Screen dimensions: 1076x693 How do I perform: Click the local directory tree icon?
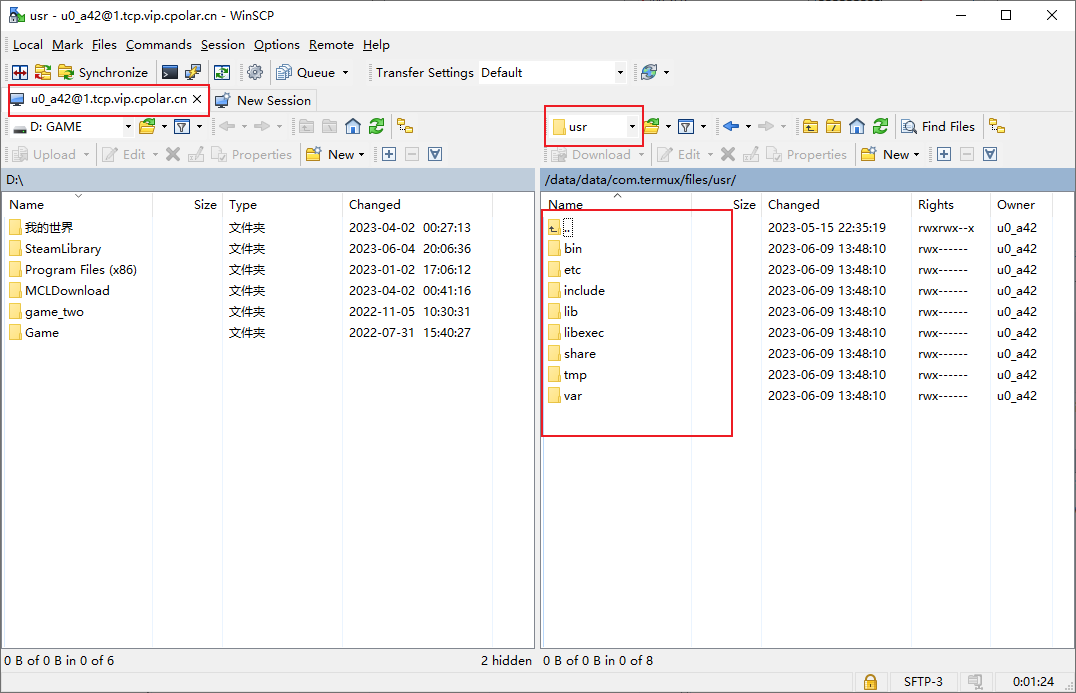405,126
